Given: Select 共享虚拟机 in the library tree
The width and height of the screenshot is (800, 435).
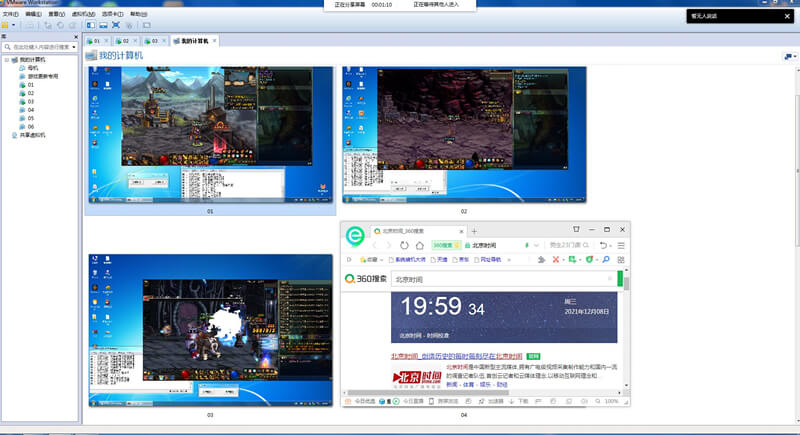Looking at the screenshot, I should 32,135.
